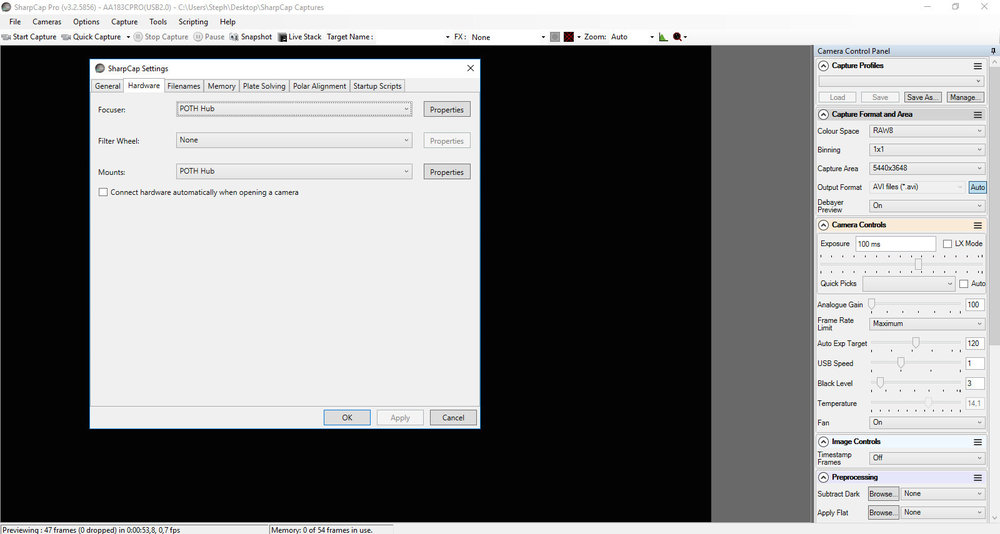Open Camera Controls section menu icon

tap(978, 225)
